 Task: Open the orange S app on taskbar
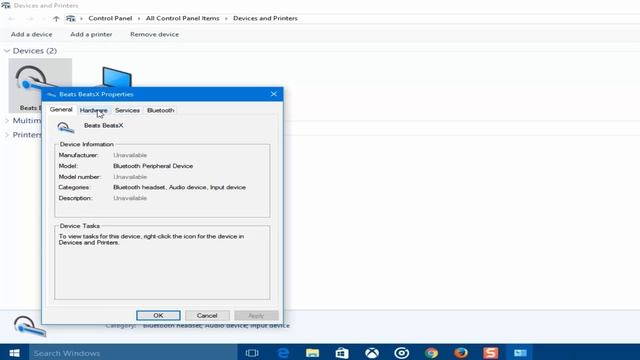pyautogui.click(x=491, y=353)
